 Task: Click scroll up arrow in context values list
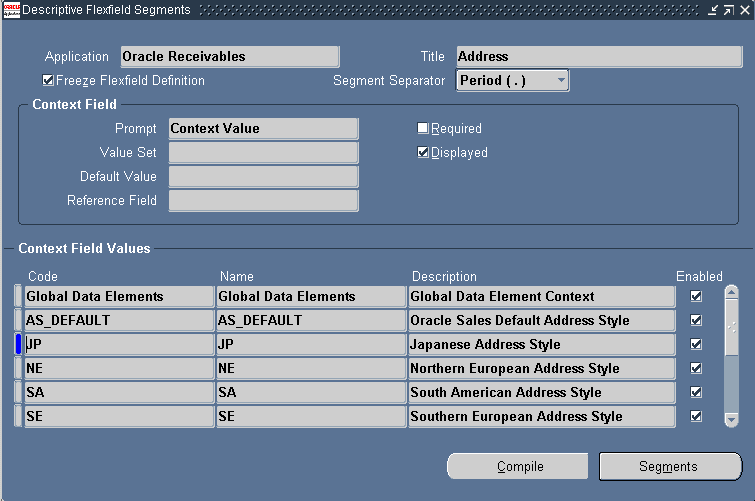731,292
